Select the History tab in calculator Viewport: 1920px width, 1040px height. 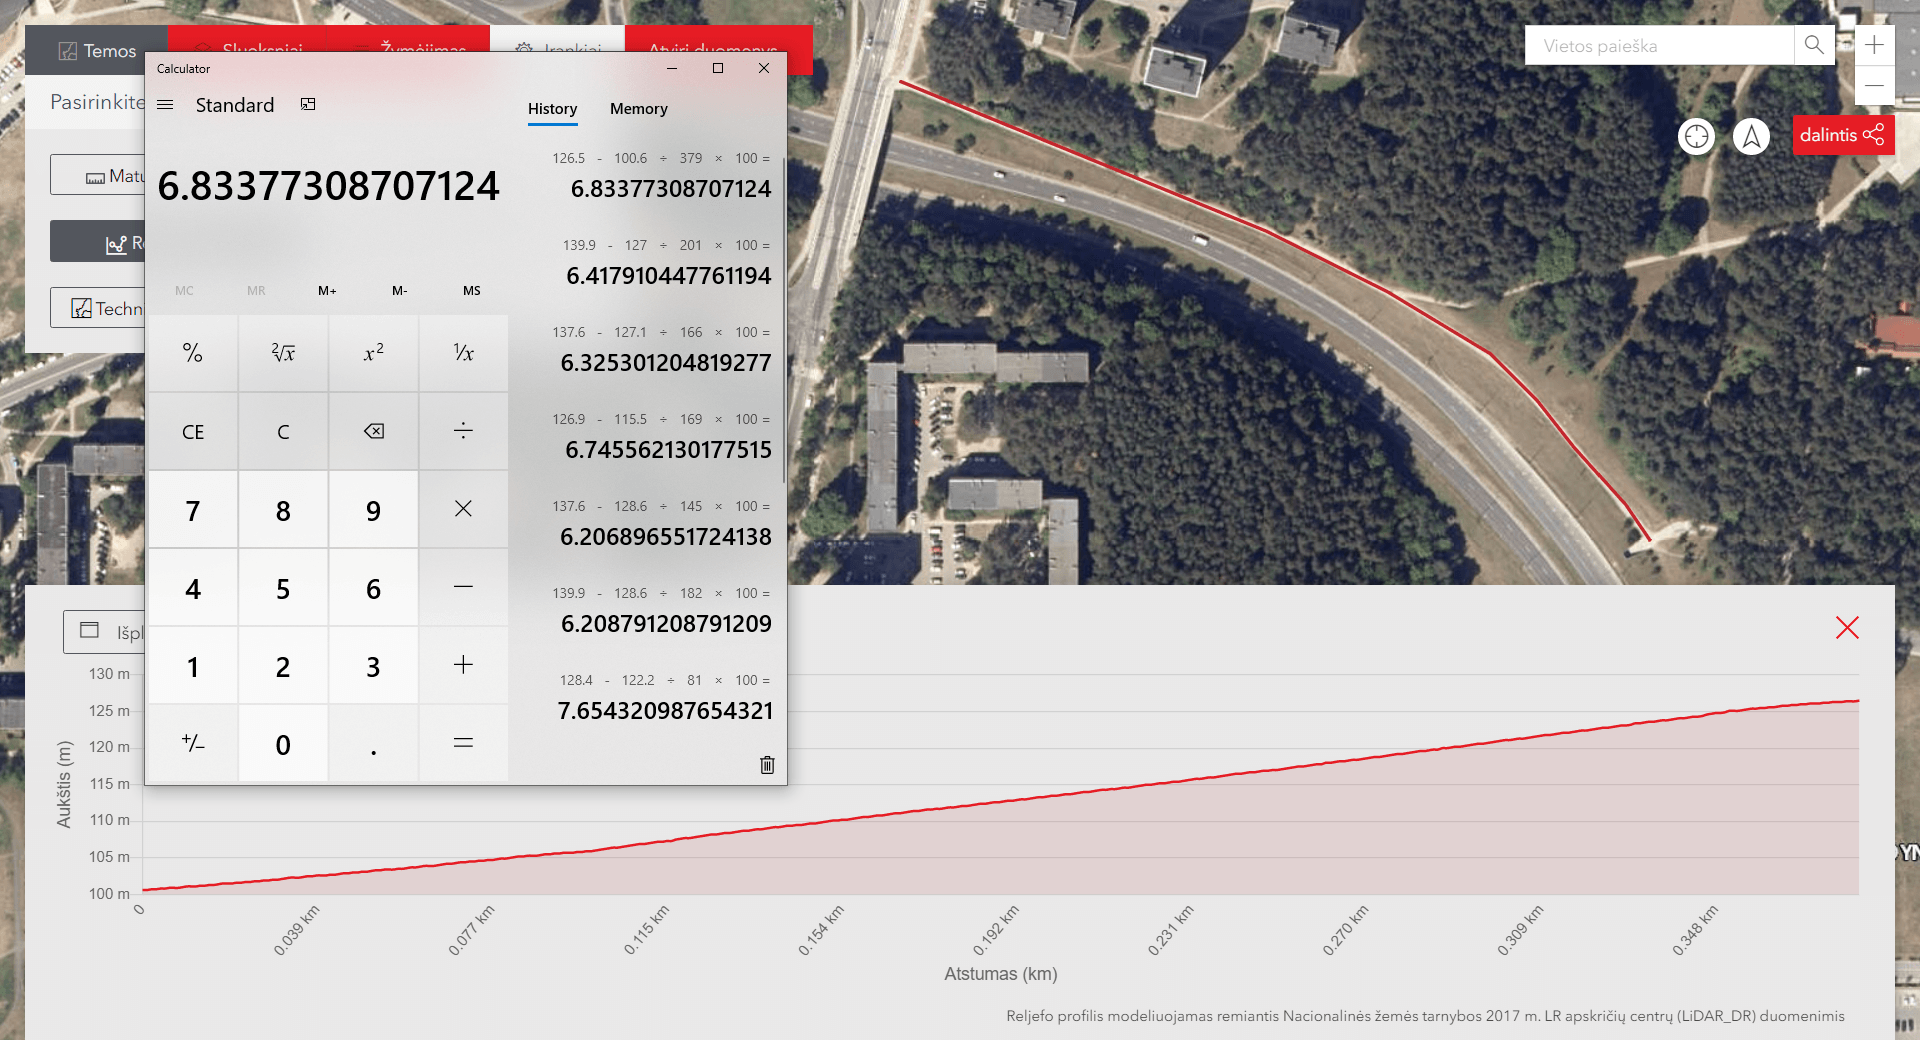click(x=552, y=109)
